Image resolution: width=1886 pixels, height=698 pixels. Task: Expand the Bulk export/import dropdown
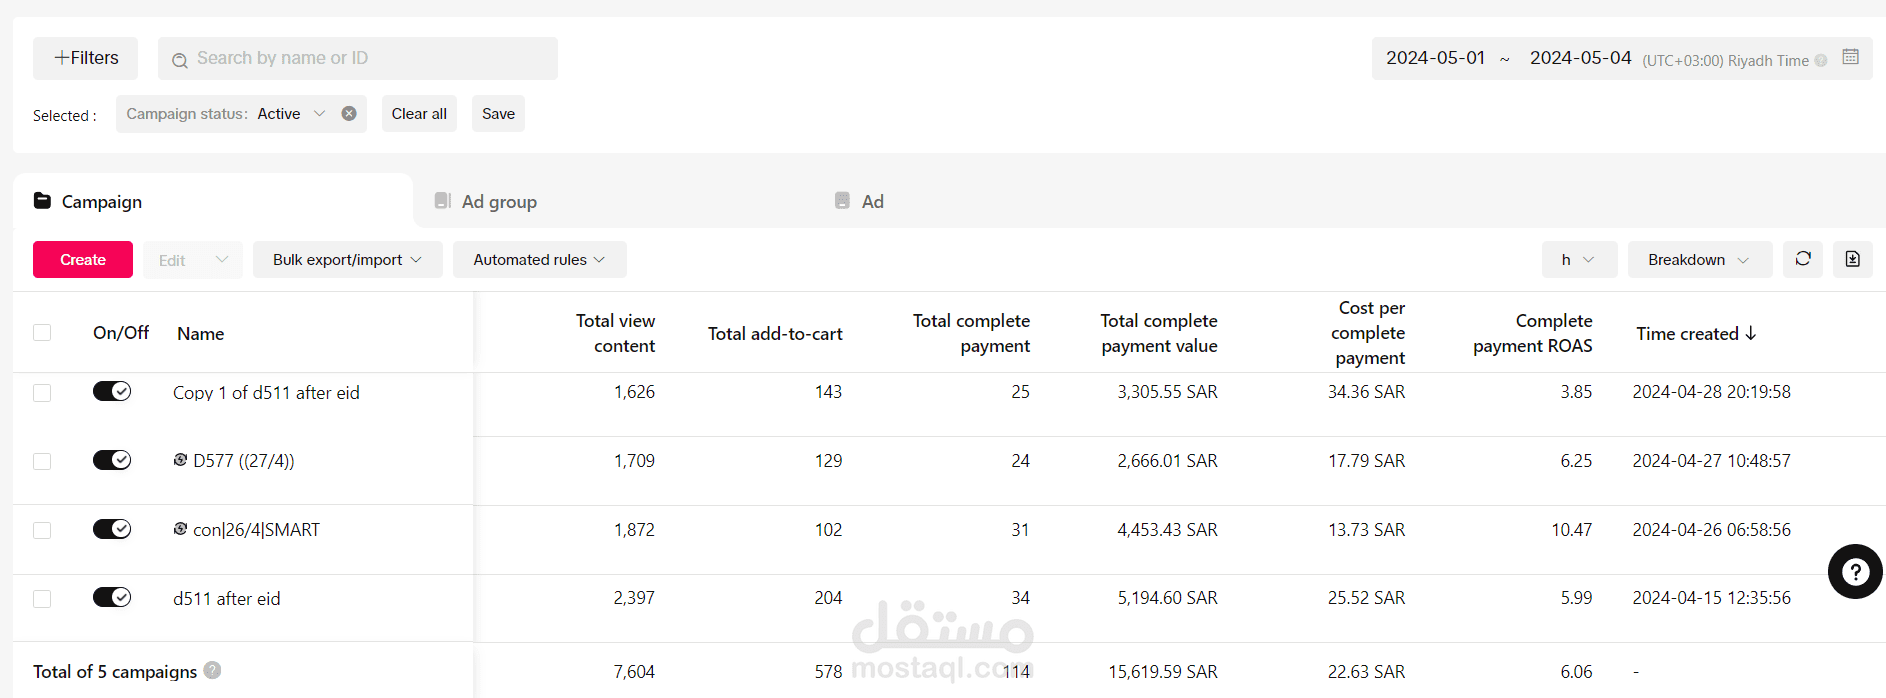pyautogui.click(x=347, y=260)
